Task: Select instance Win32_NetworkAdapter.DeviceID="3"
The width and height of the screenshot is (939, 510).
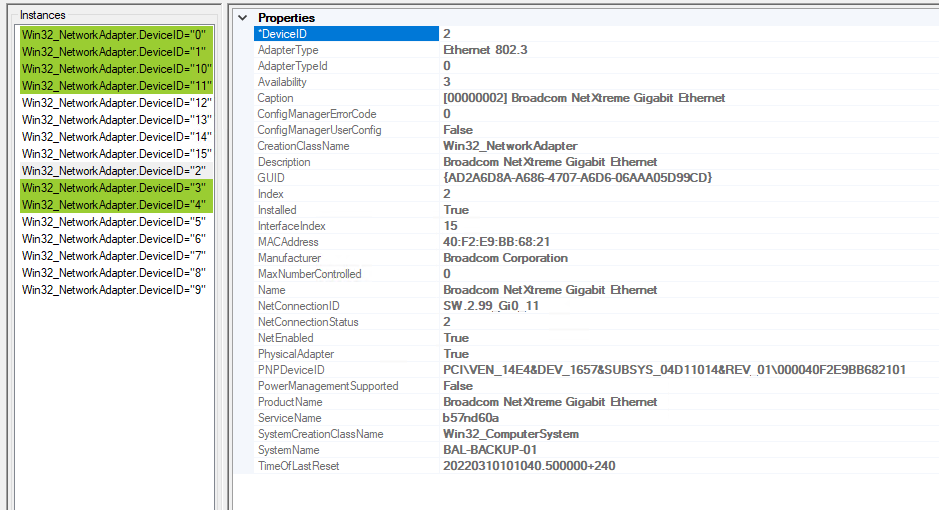Action: [114, 187]
